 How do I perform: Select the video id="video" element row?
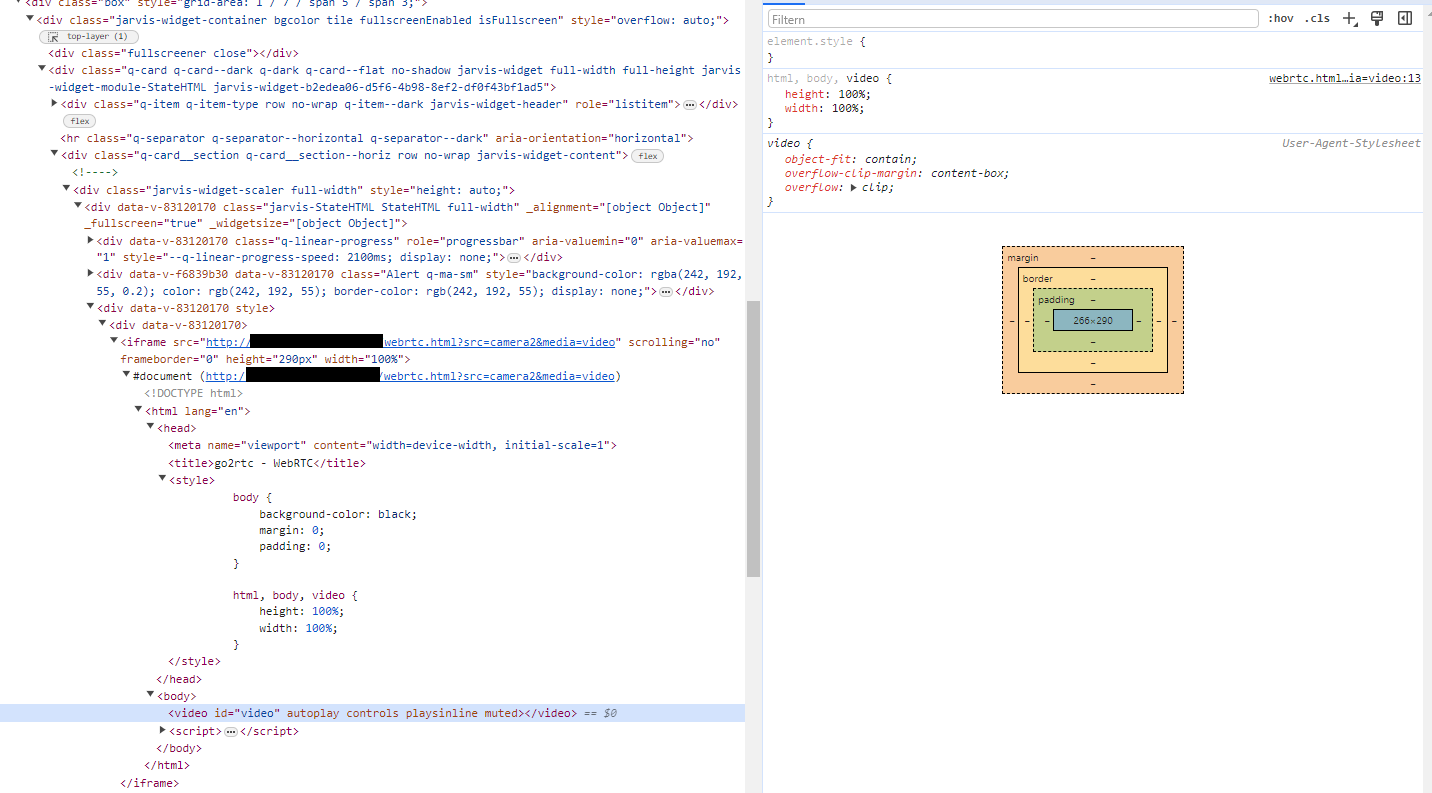point(372,713)
